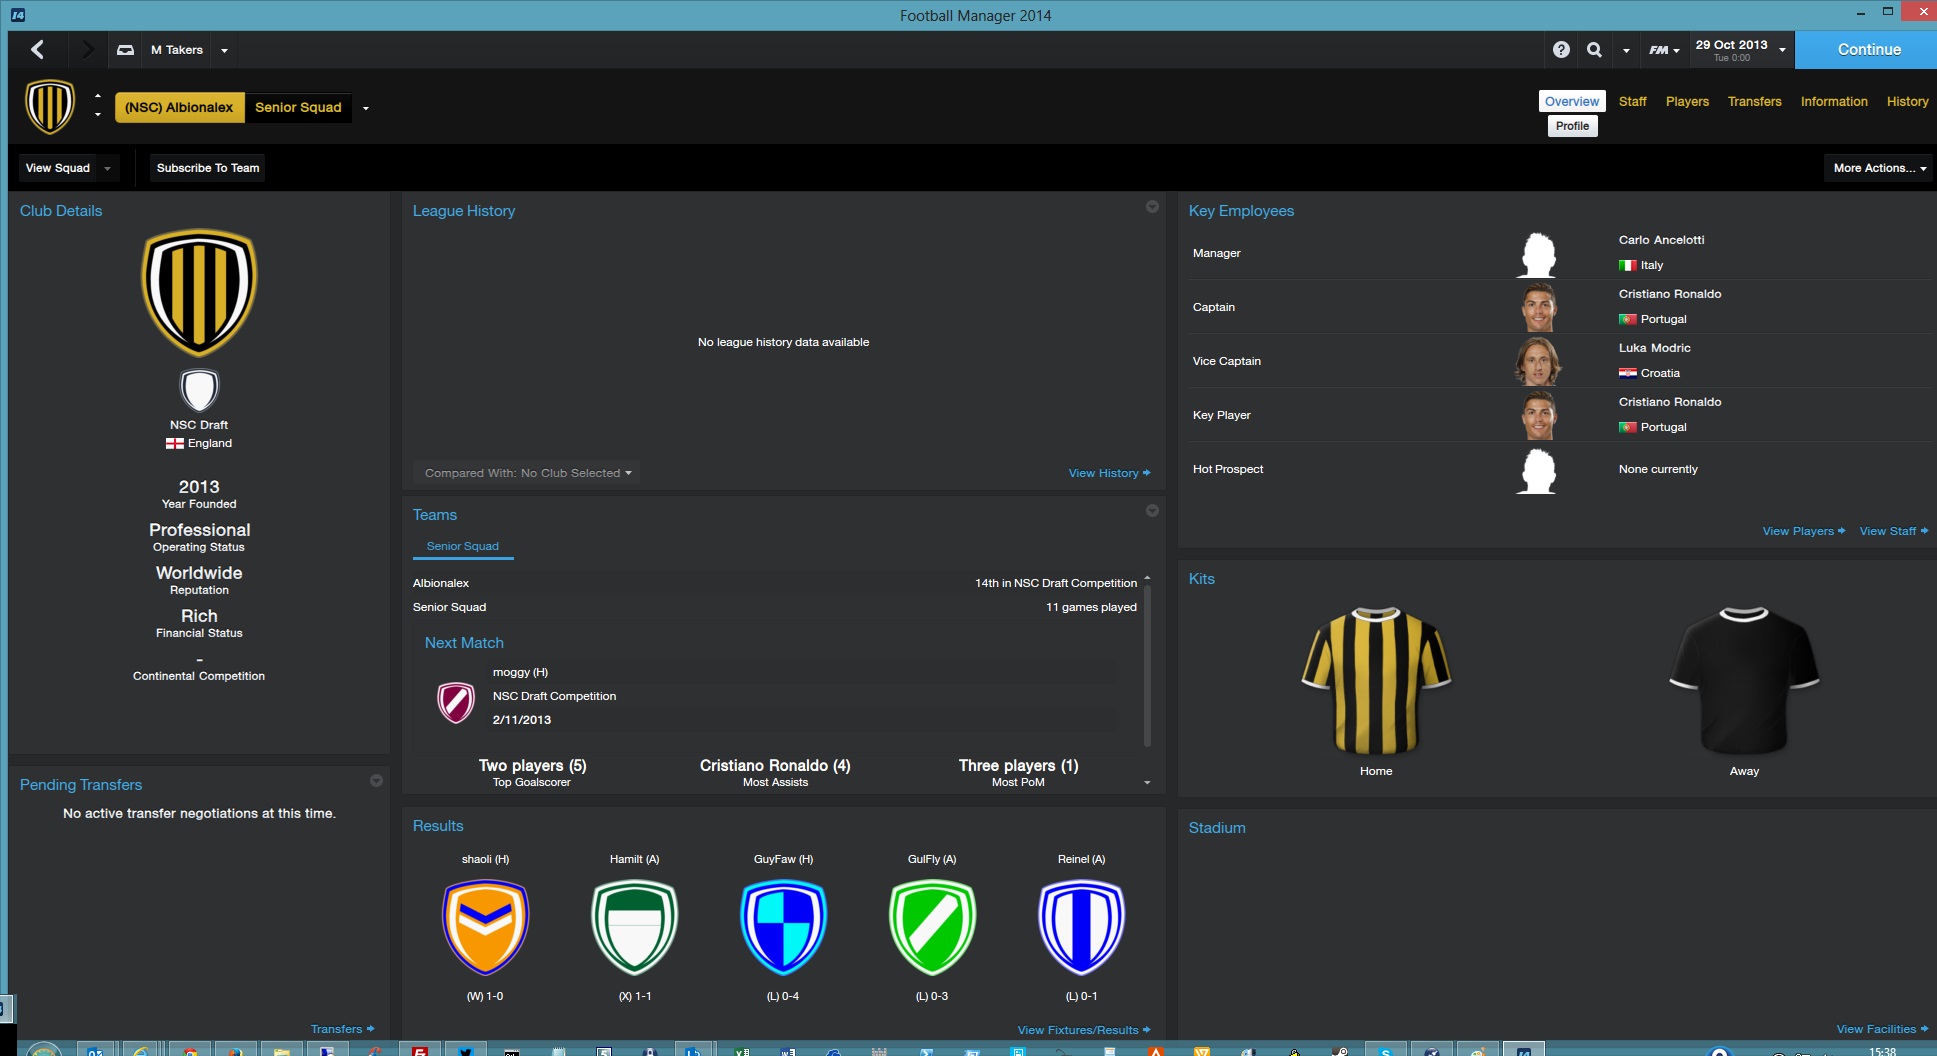Click the moggy club badge in Next Match

[x=456, y=702]
